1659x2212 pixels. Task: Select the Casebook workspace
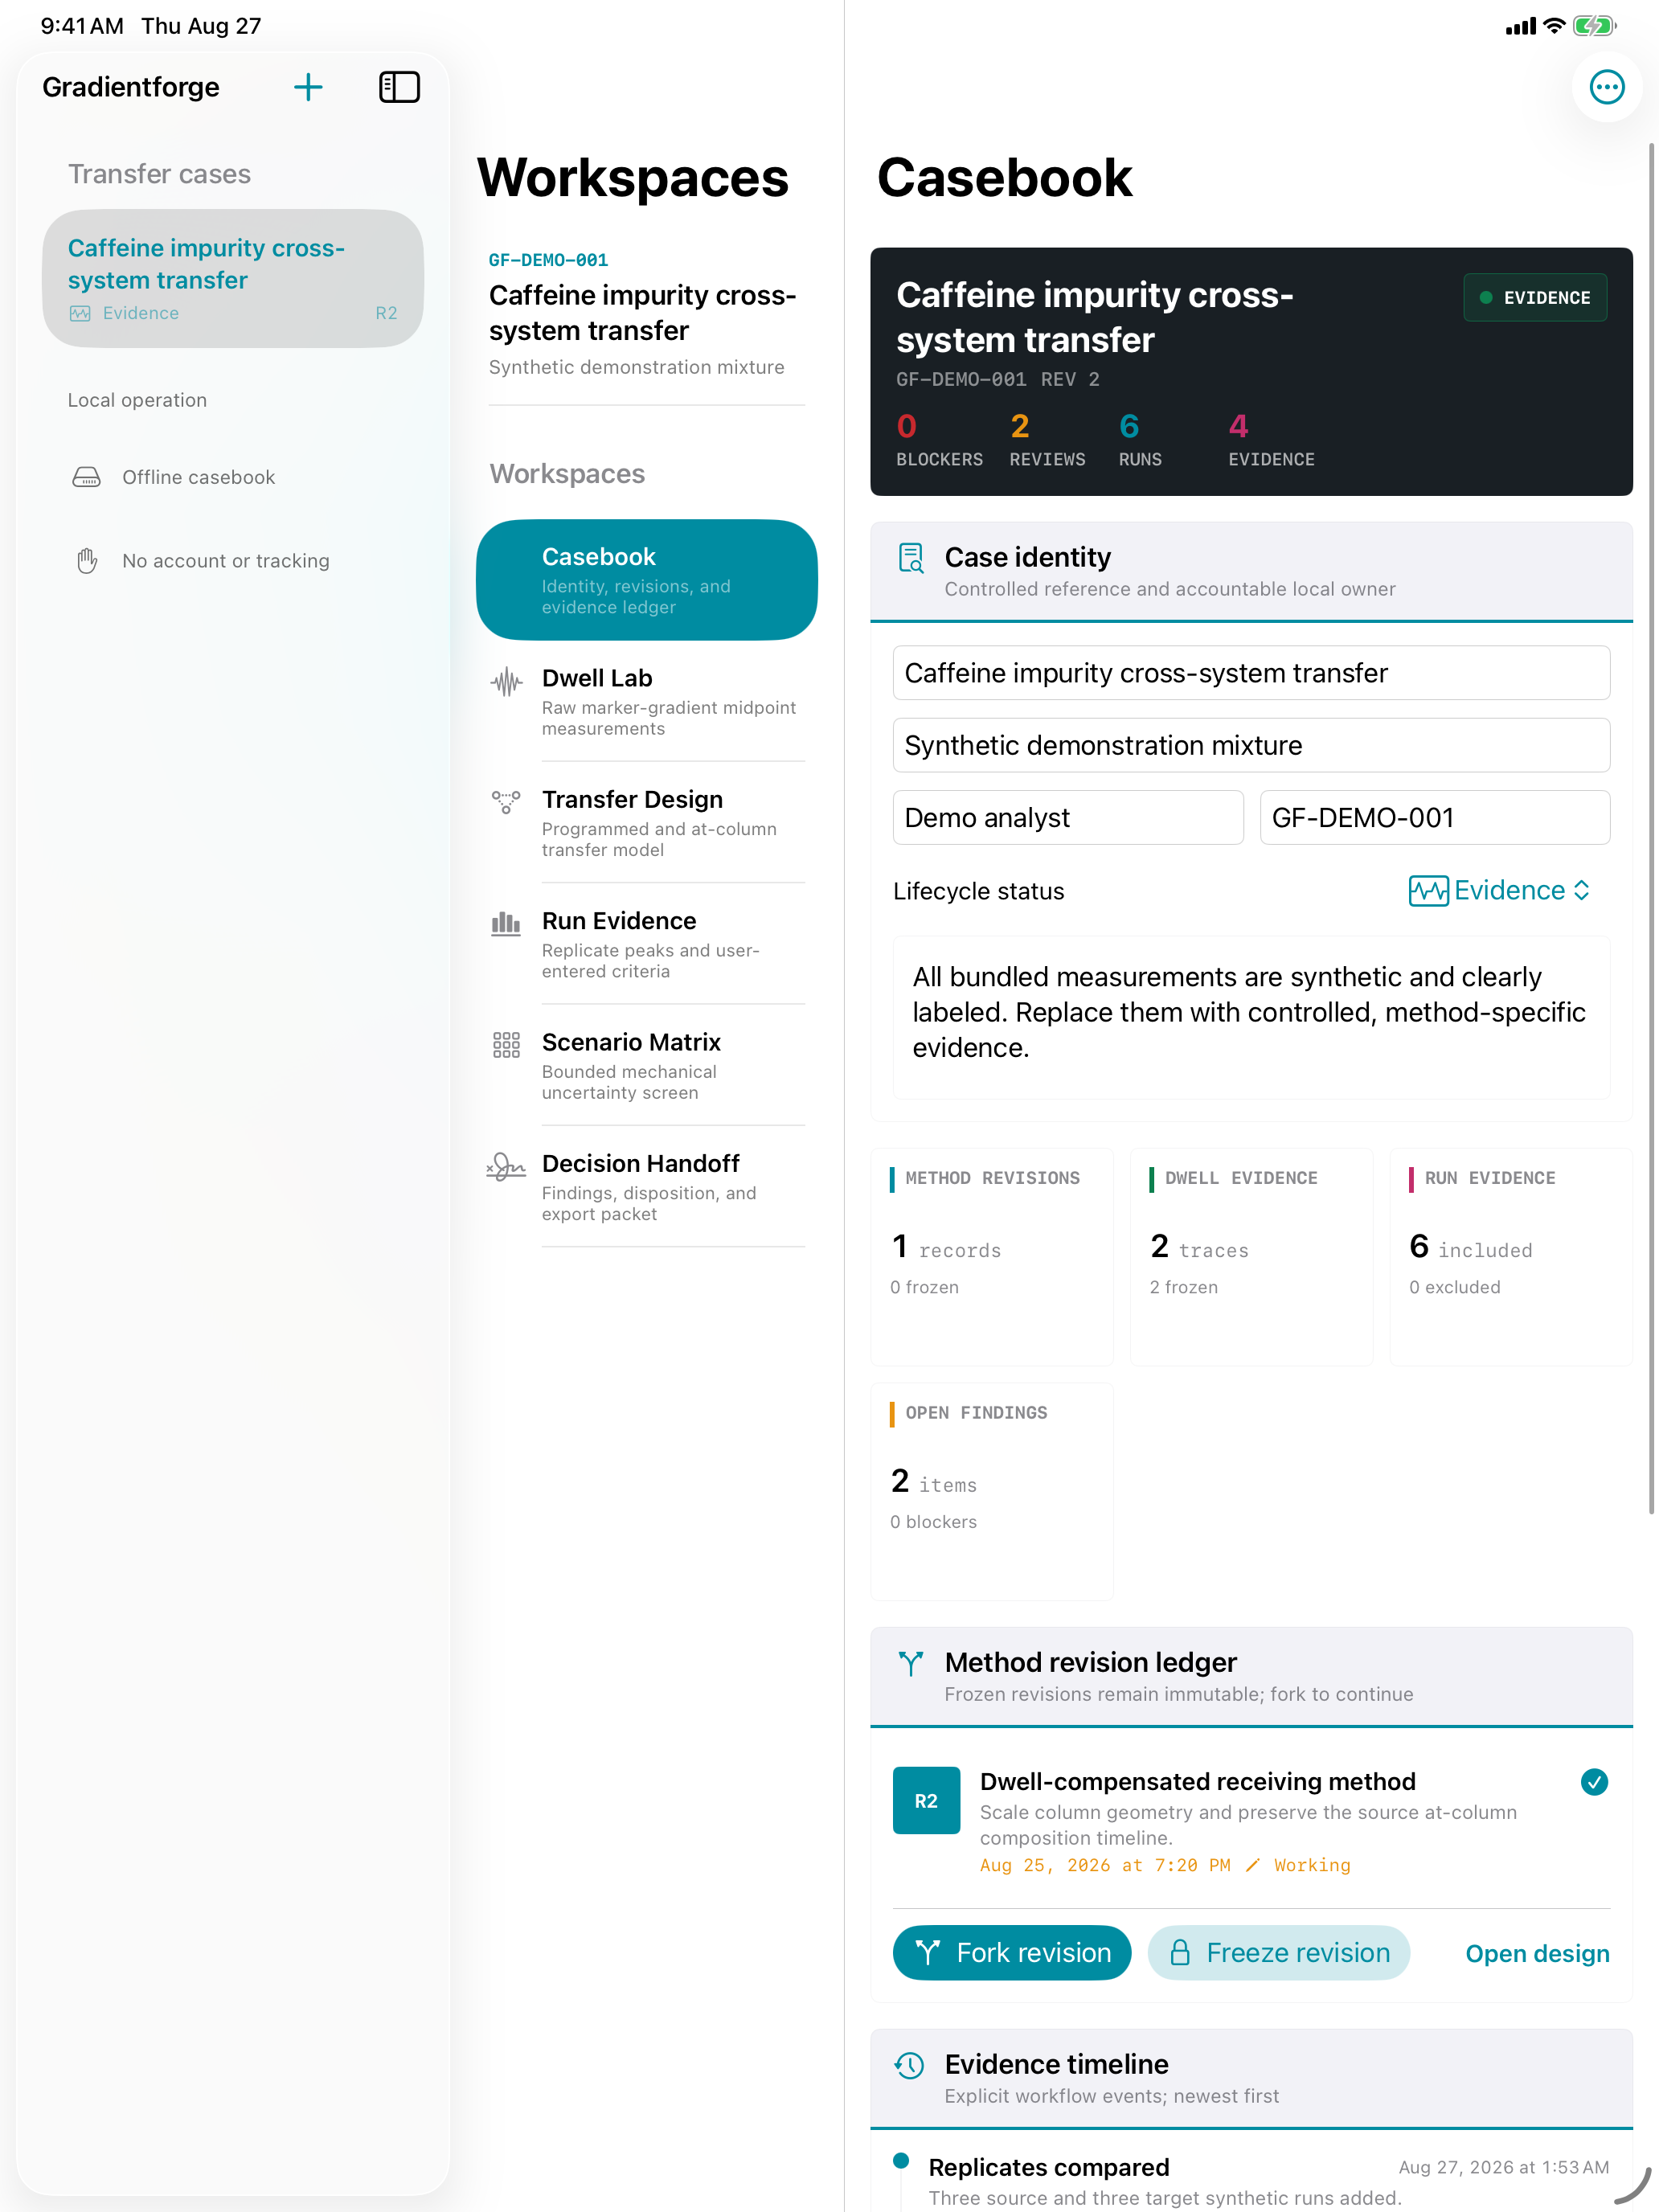point(647,580)
